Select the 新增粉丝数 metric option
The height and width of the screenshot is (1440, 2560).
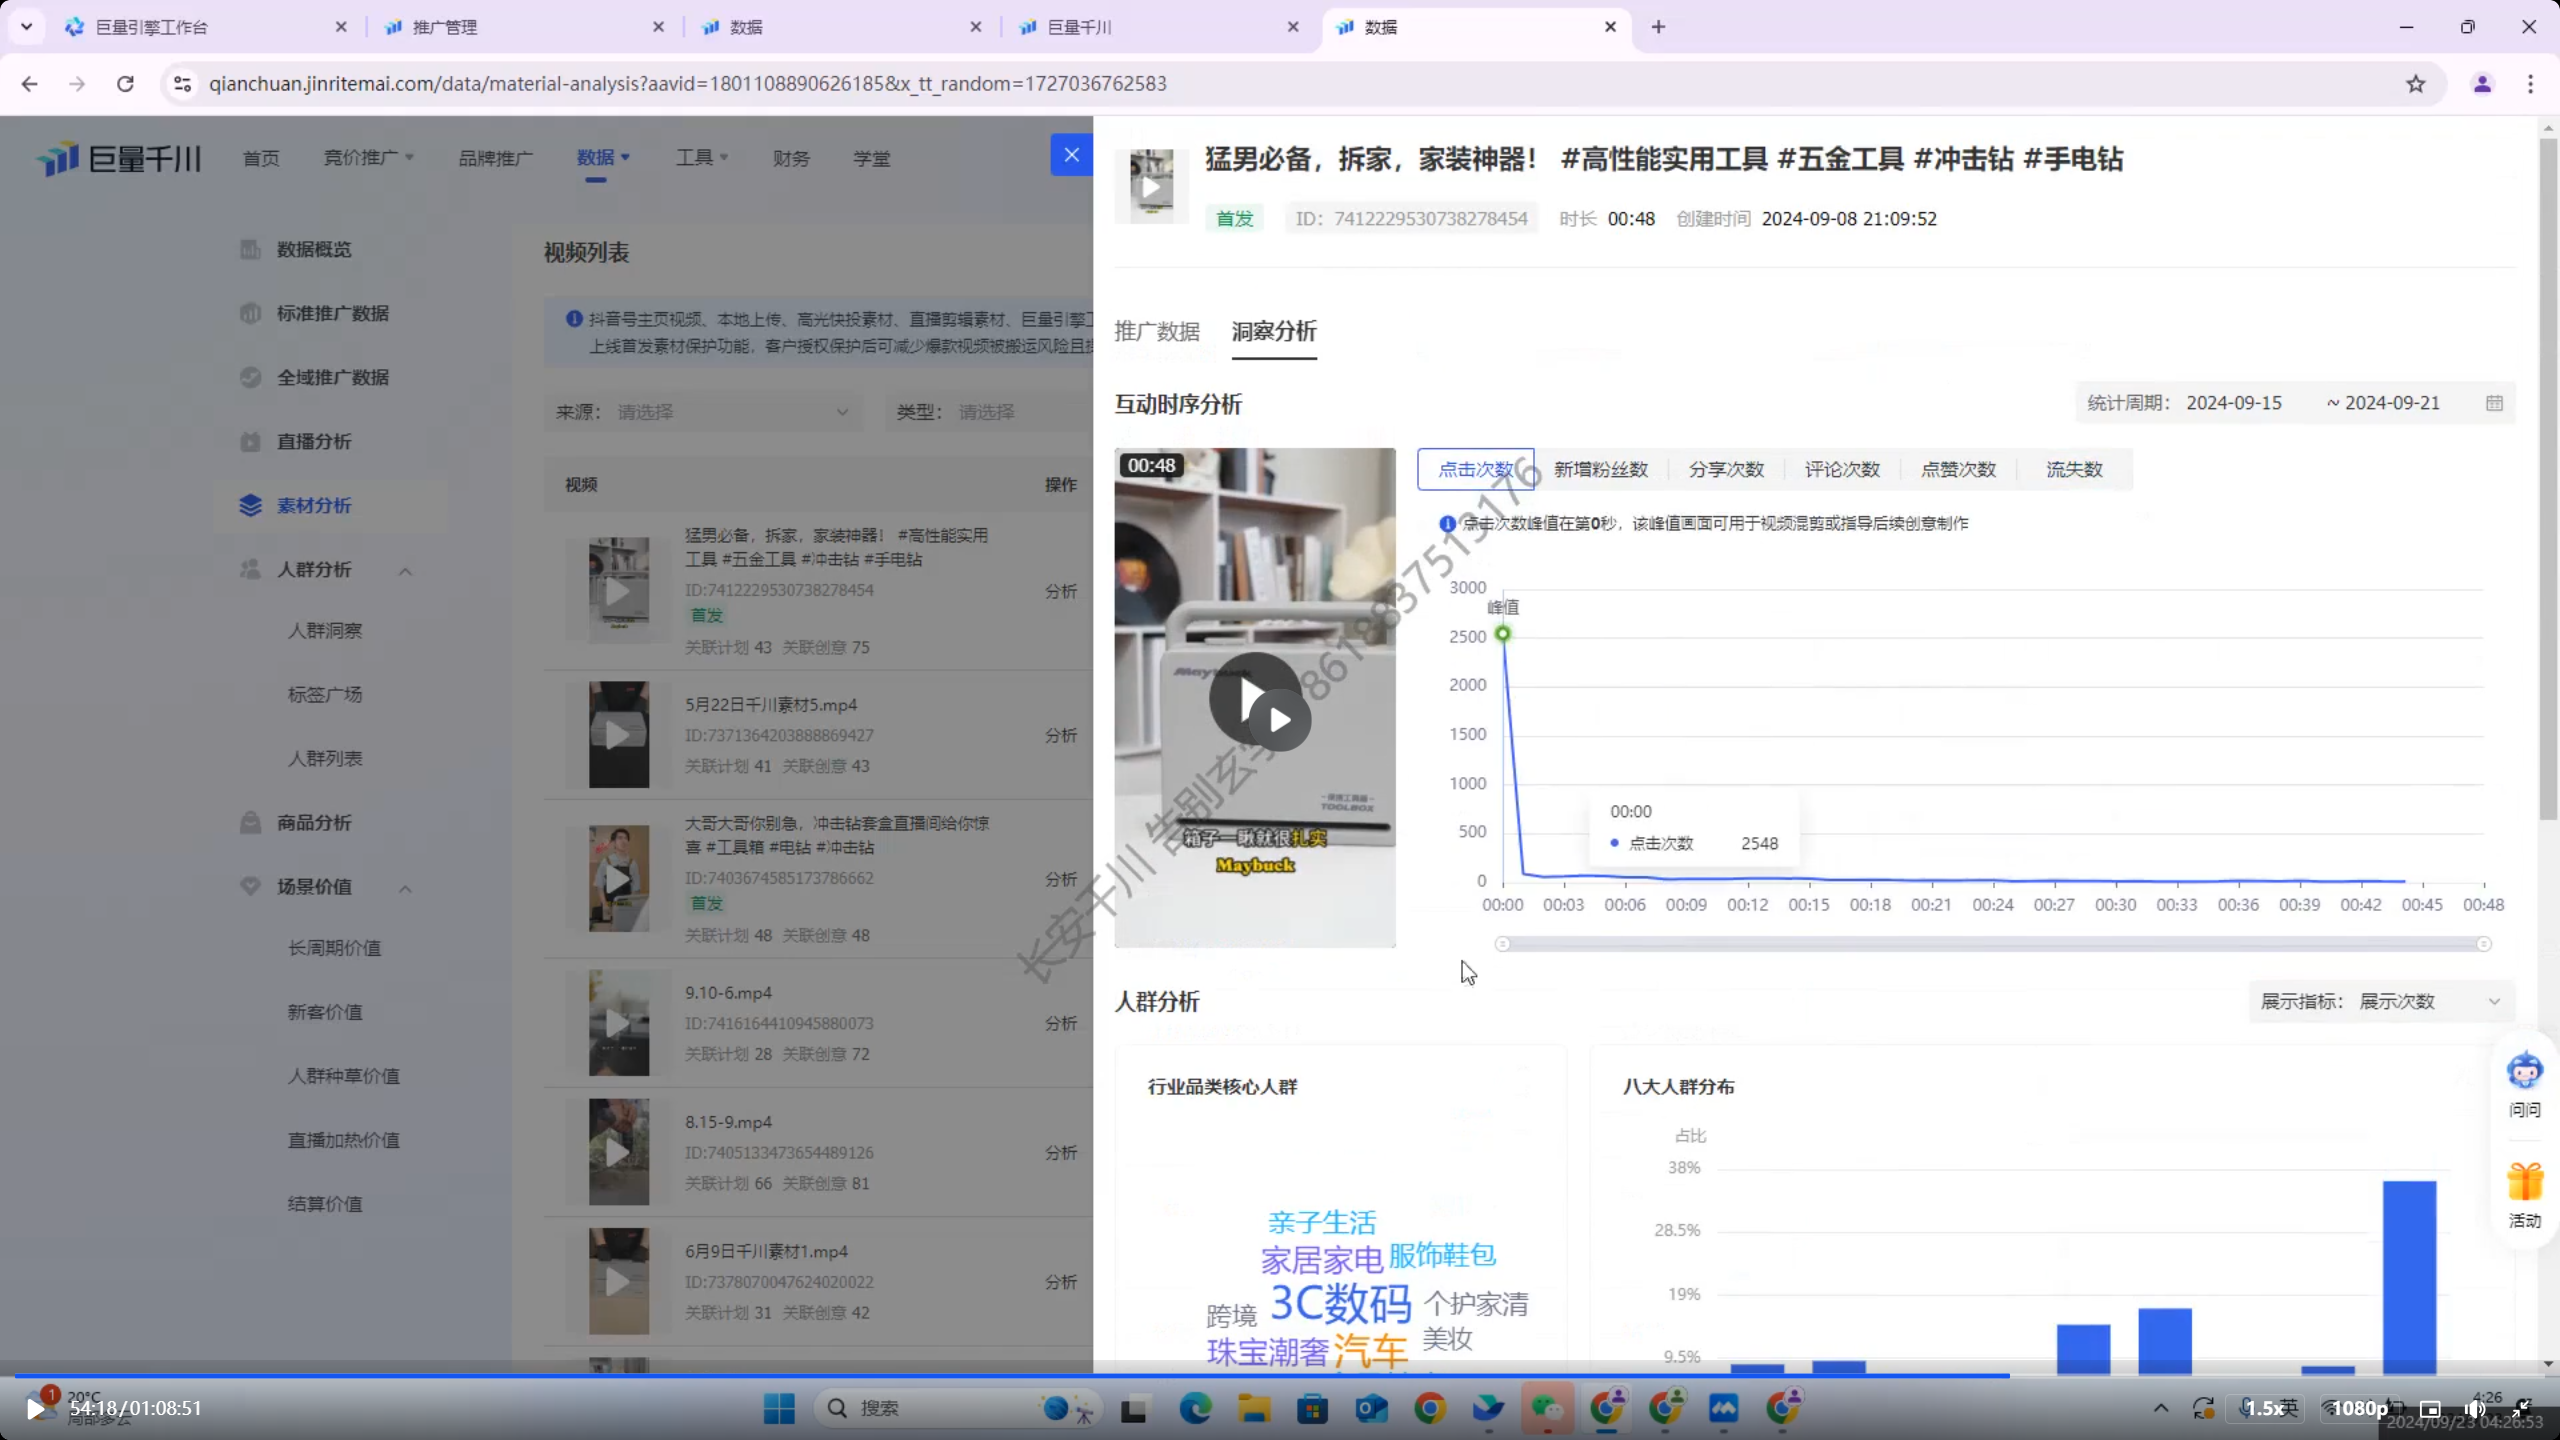coord(1600,469)
